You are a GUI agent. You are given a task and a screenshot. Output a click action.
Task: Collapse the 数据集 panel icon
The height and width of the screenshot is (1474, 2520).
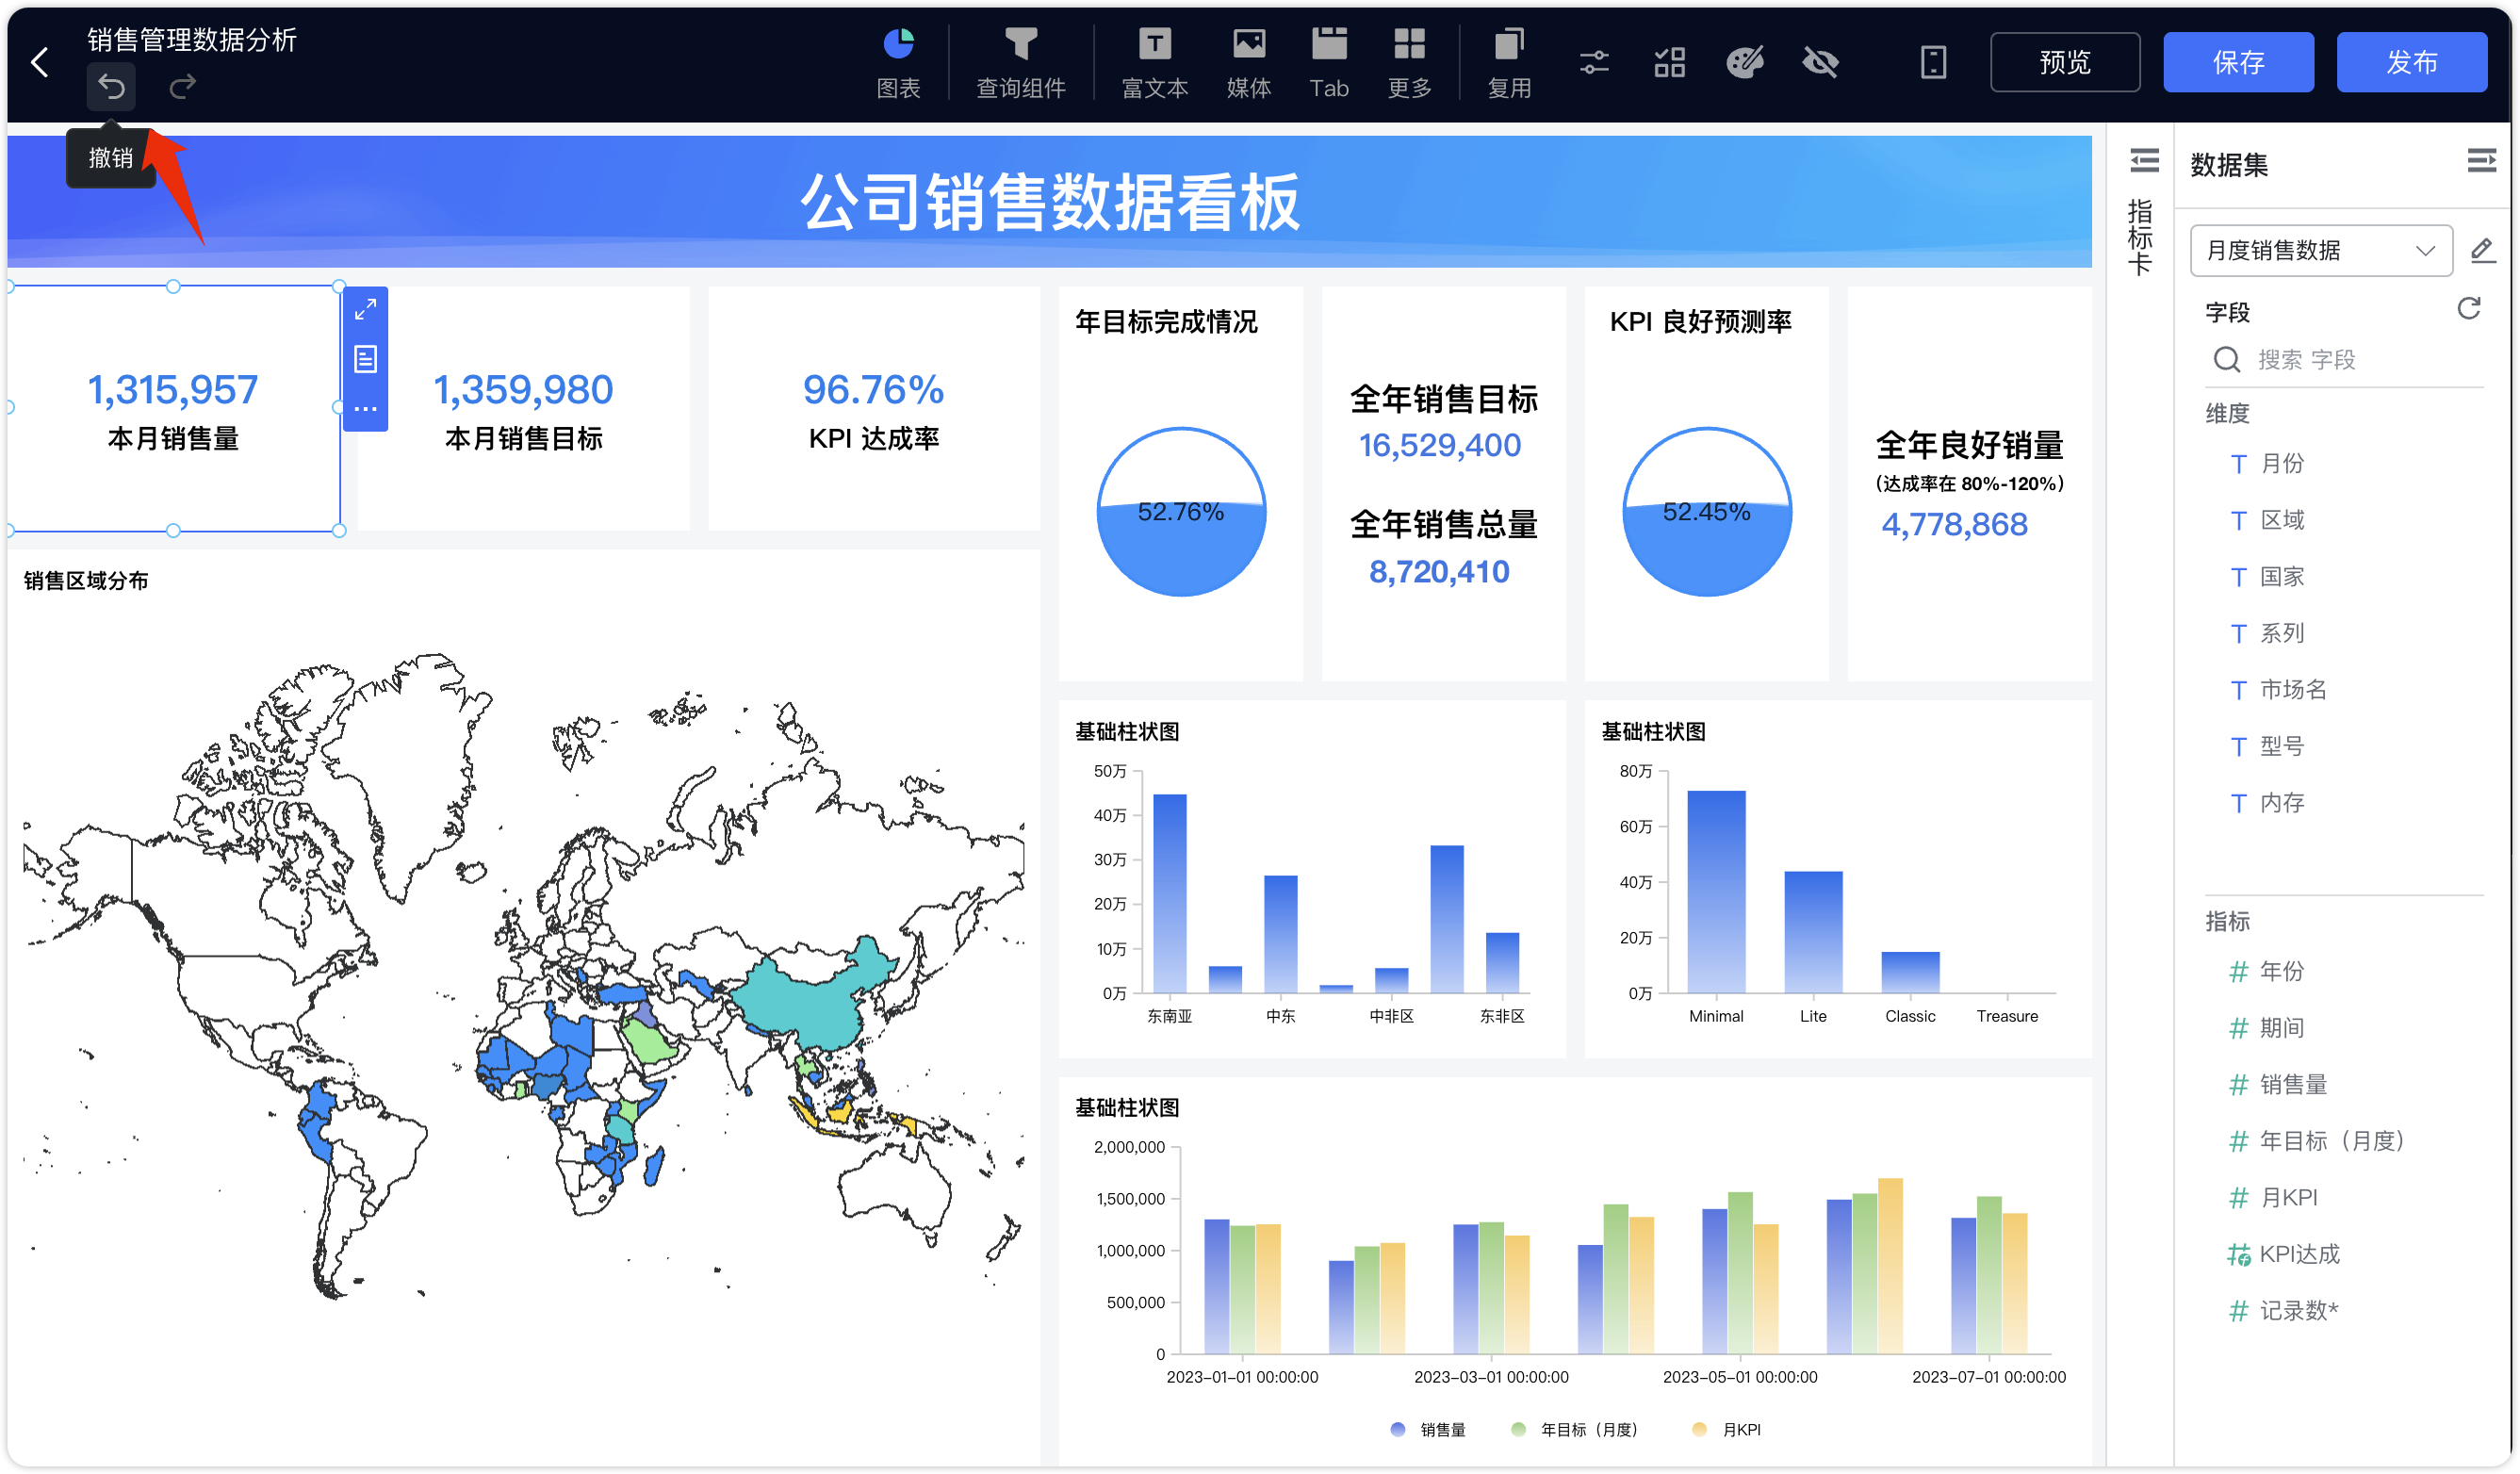pos(2481,161)
